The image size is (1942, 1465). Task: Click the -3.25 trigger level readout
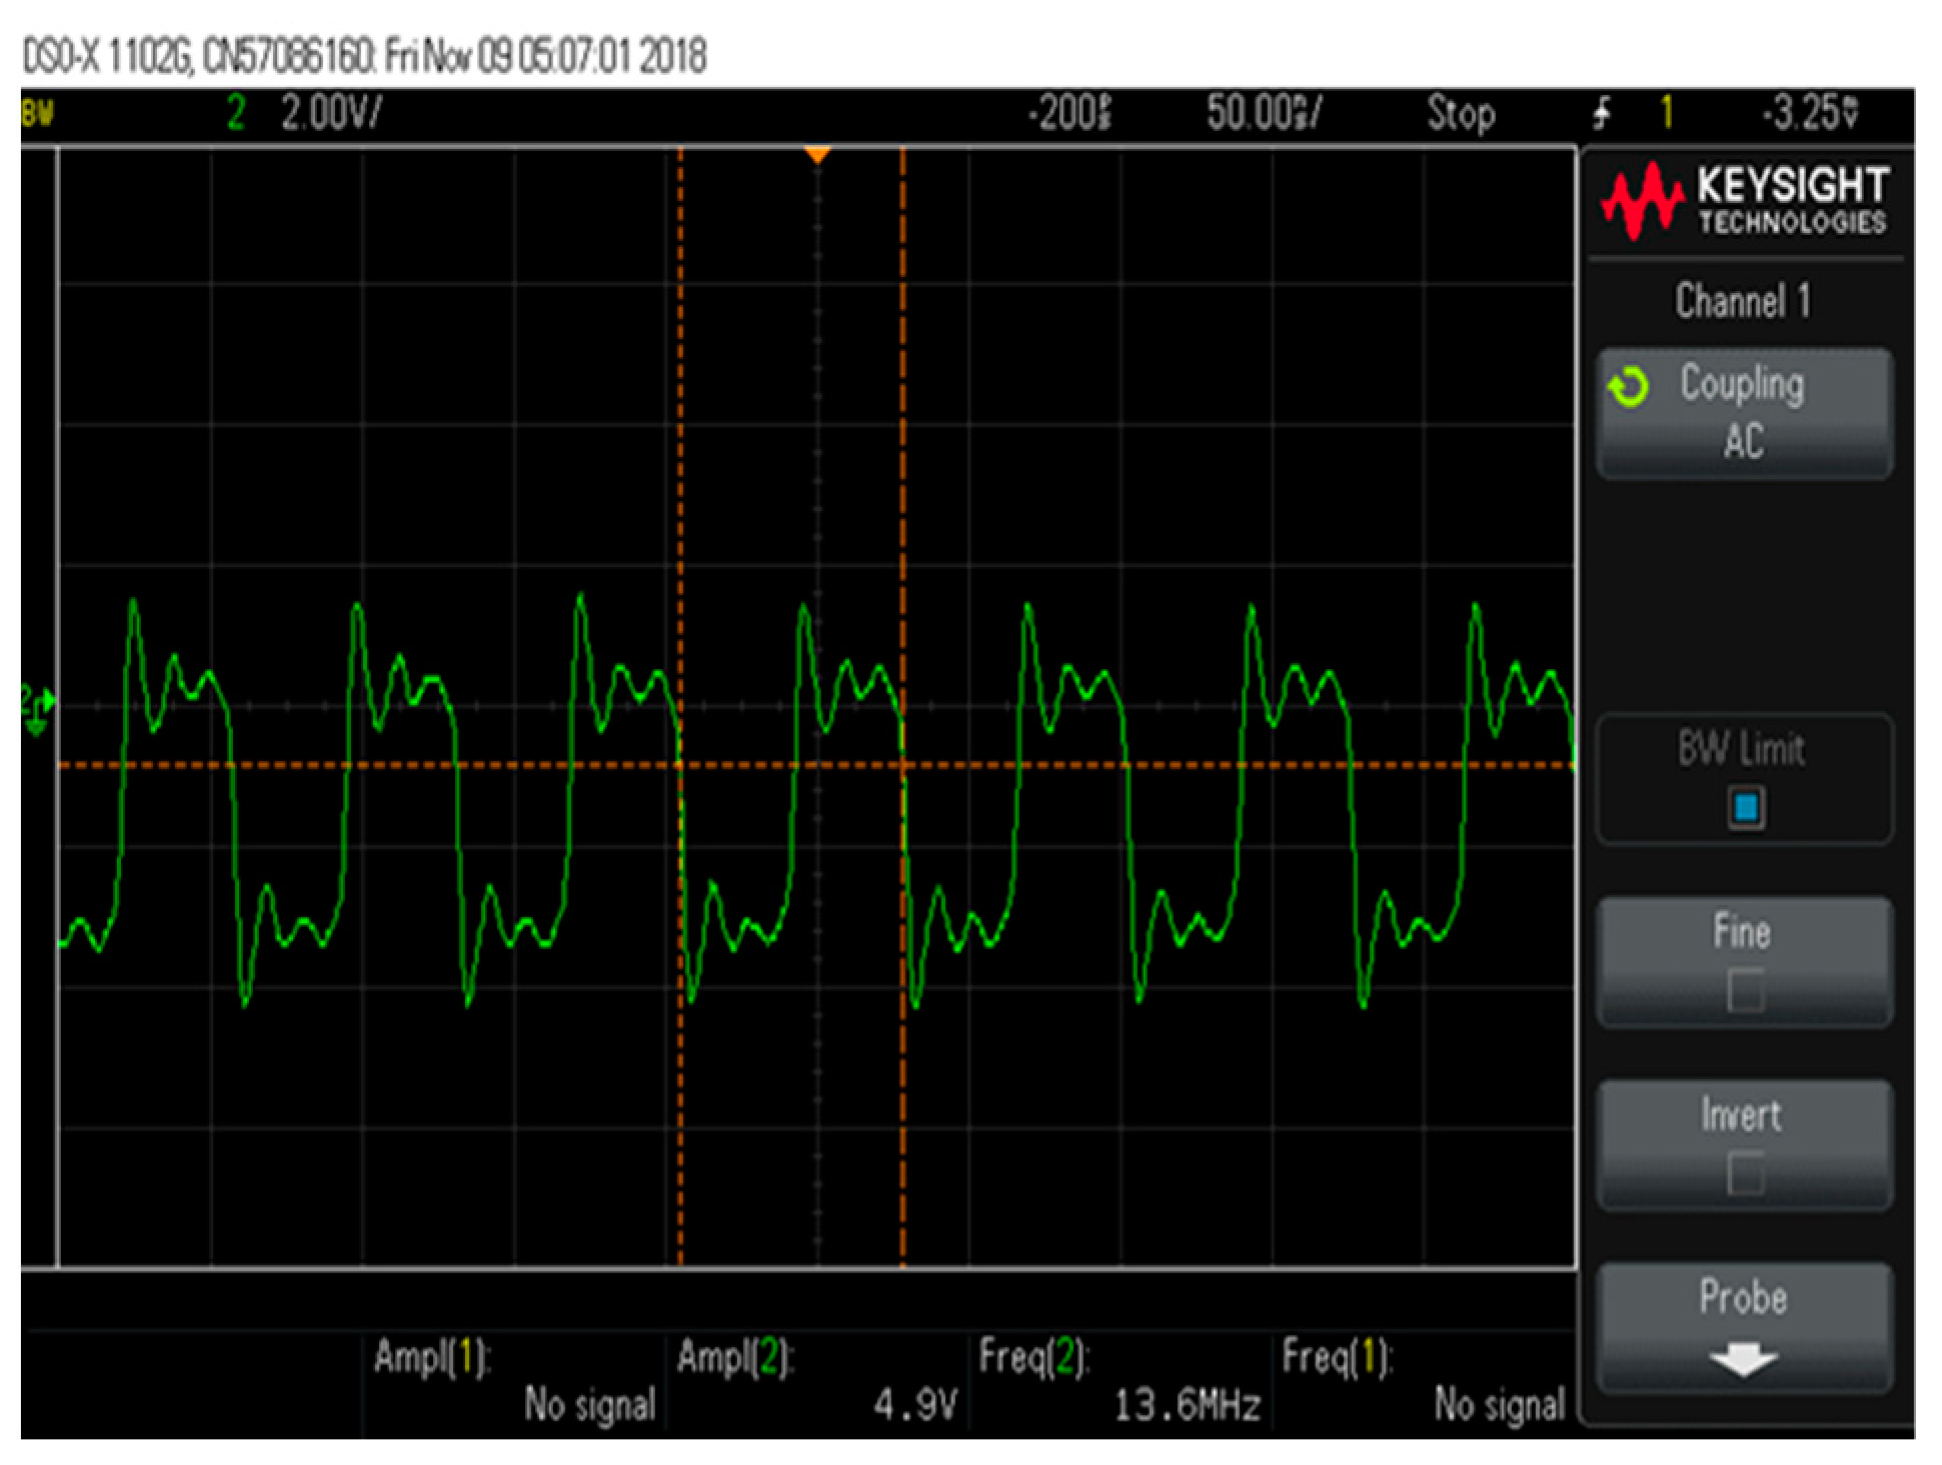coord(1809,113)
